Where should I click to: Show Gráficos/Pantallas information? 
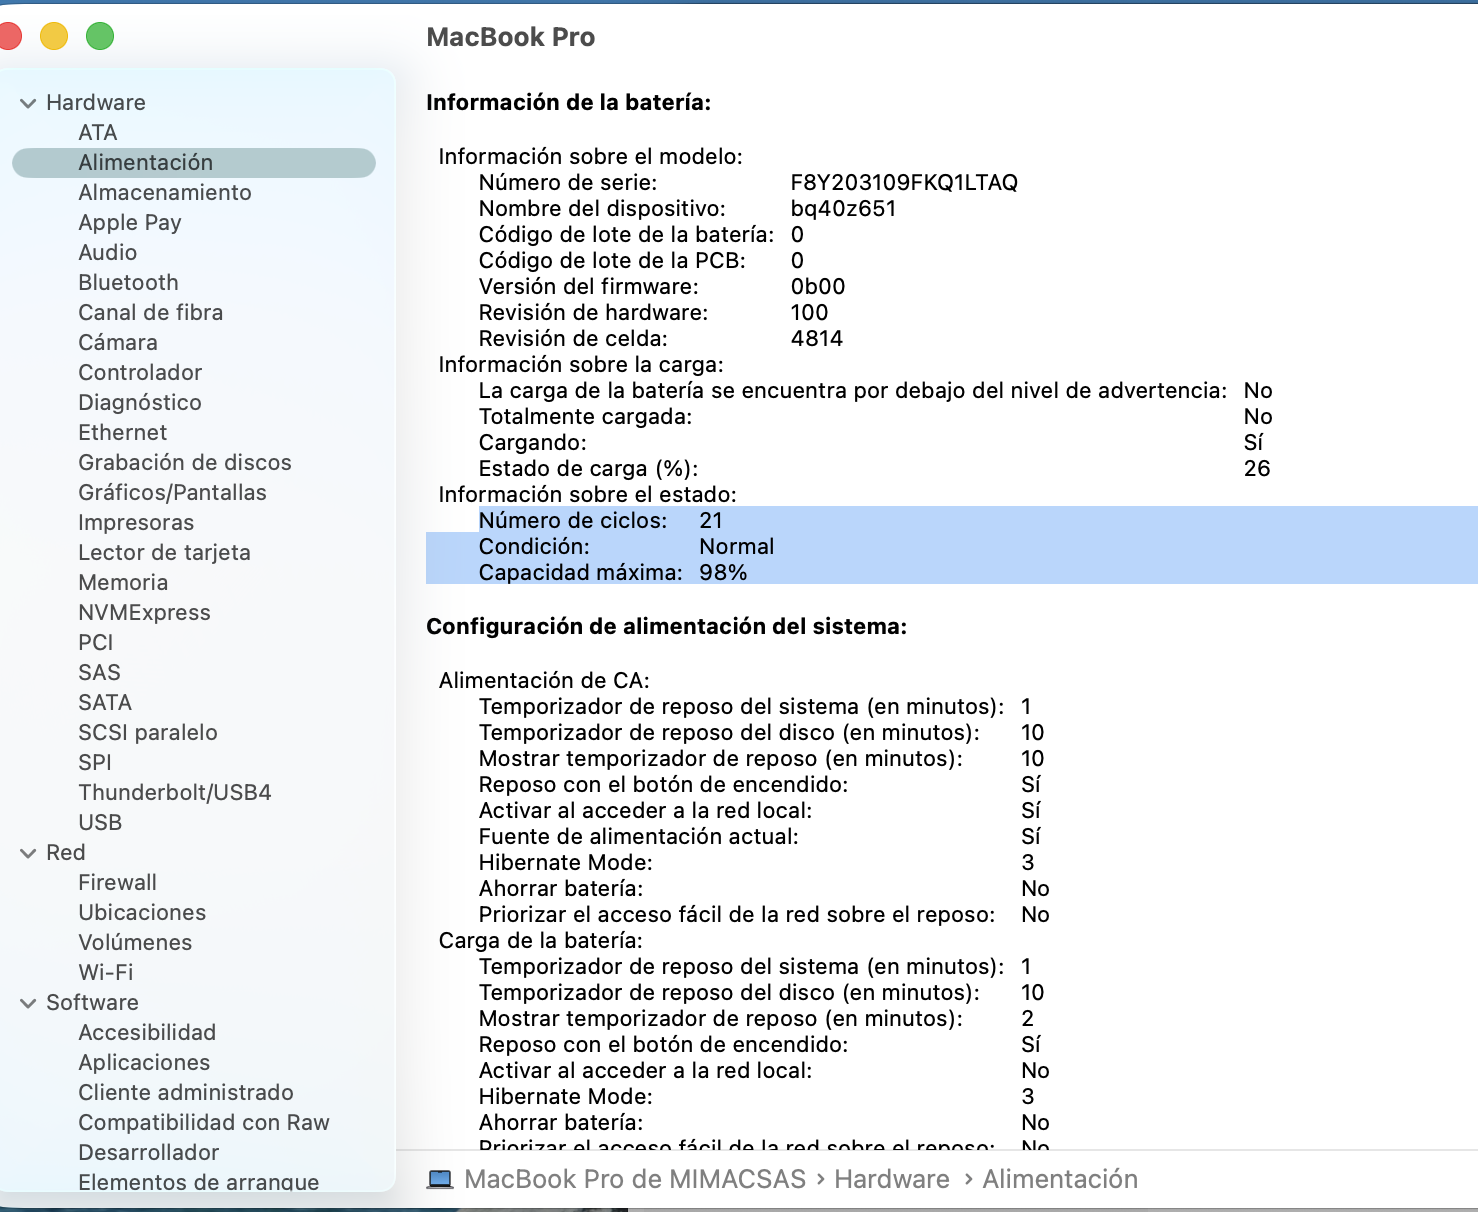point(172,493)
